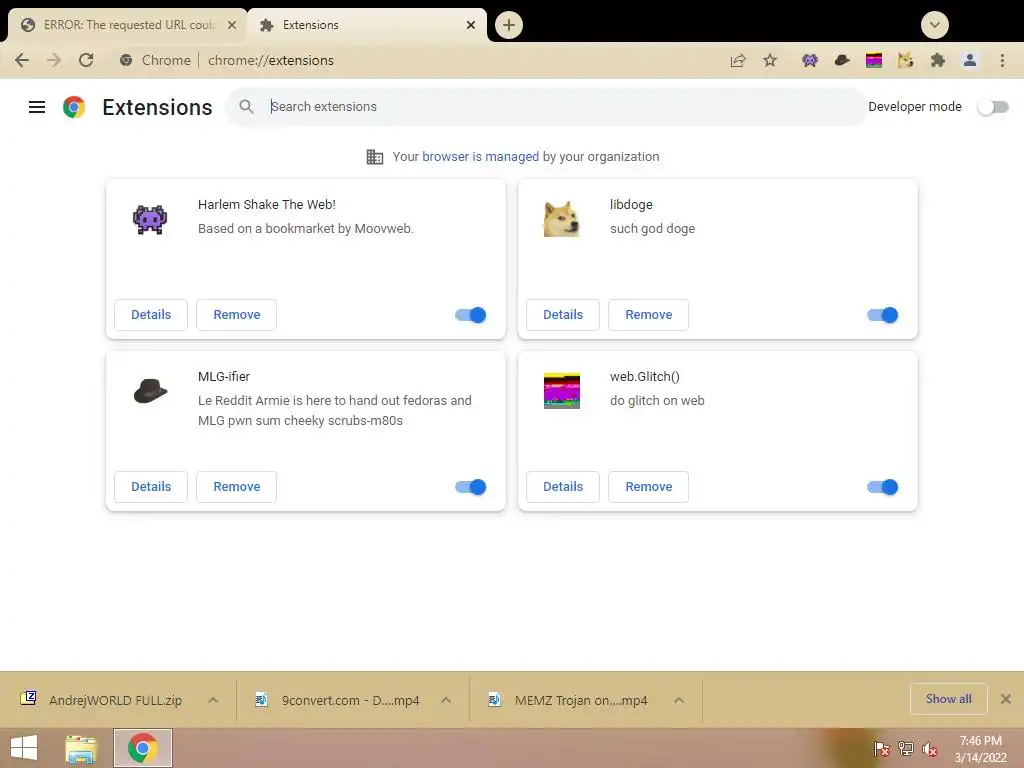
Task: Click the MLG-ifier fedora card icon
Action: [150, 391]
